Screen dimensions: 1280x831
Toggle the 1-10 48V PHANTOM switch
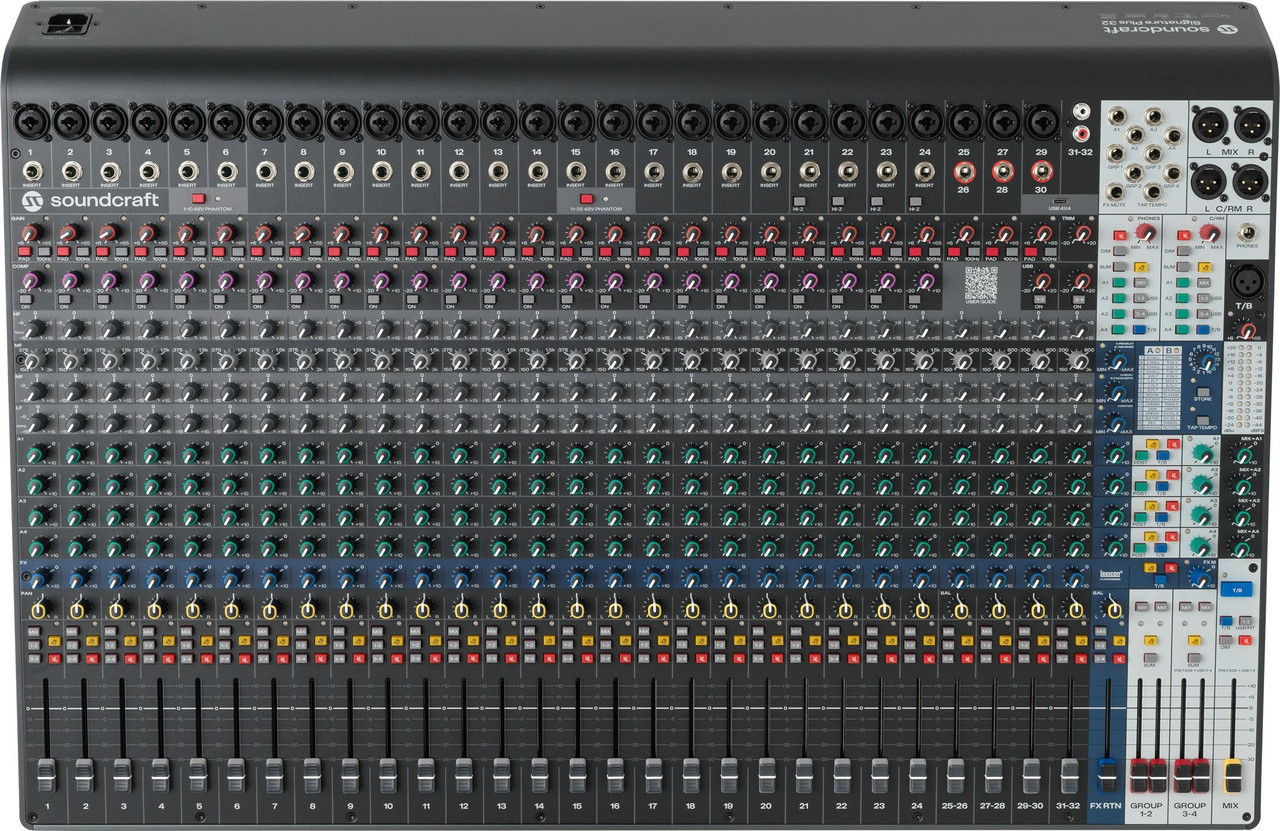point(198,198)
